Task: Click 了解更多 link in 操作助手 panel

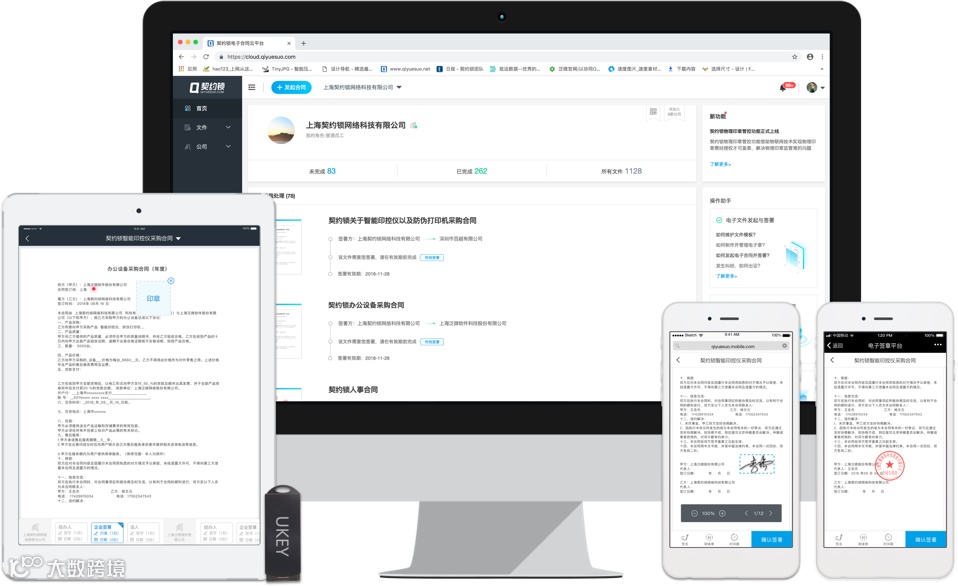Action: coord(726,276)
